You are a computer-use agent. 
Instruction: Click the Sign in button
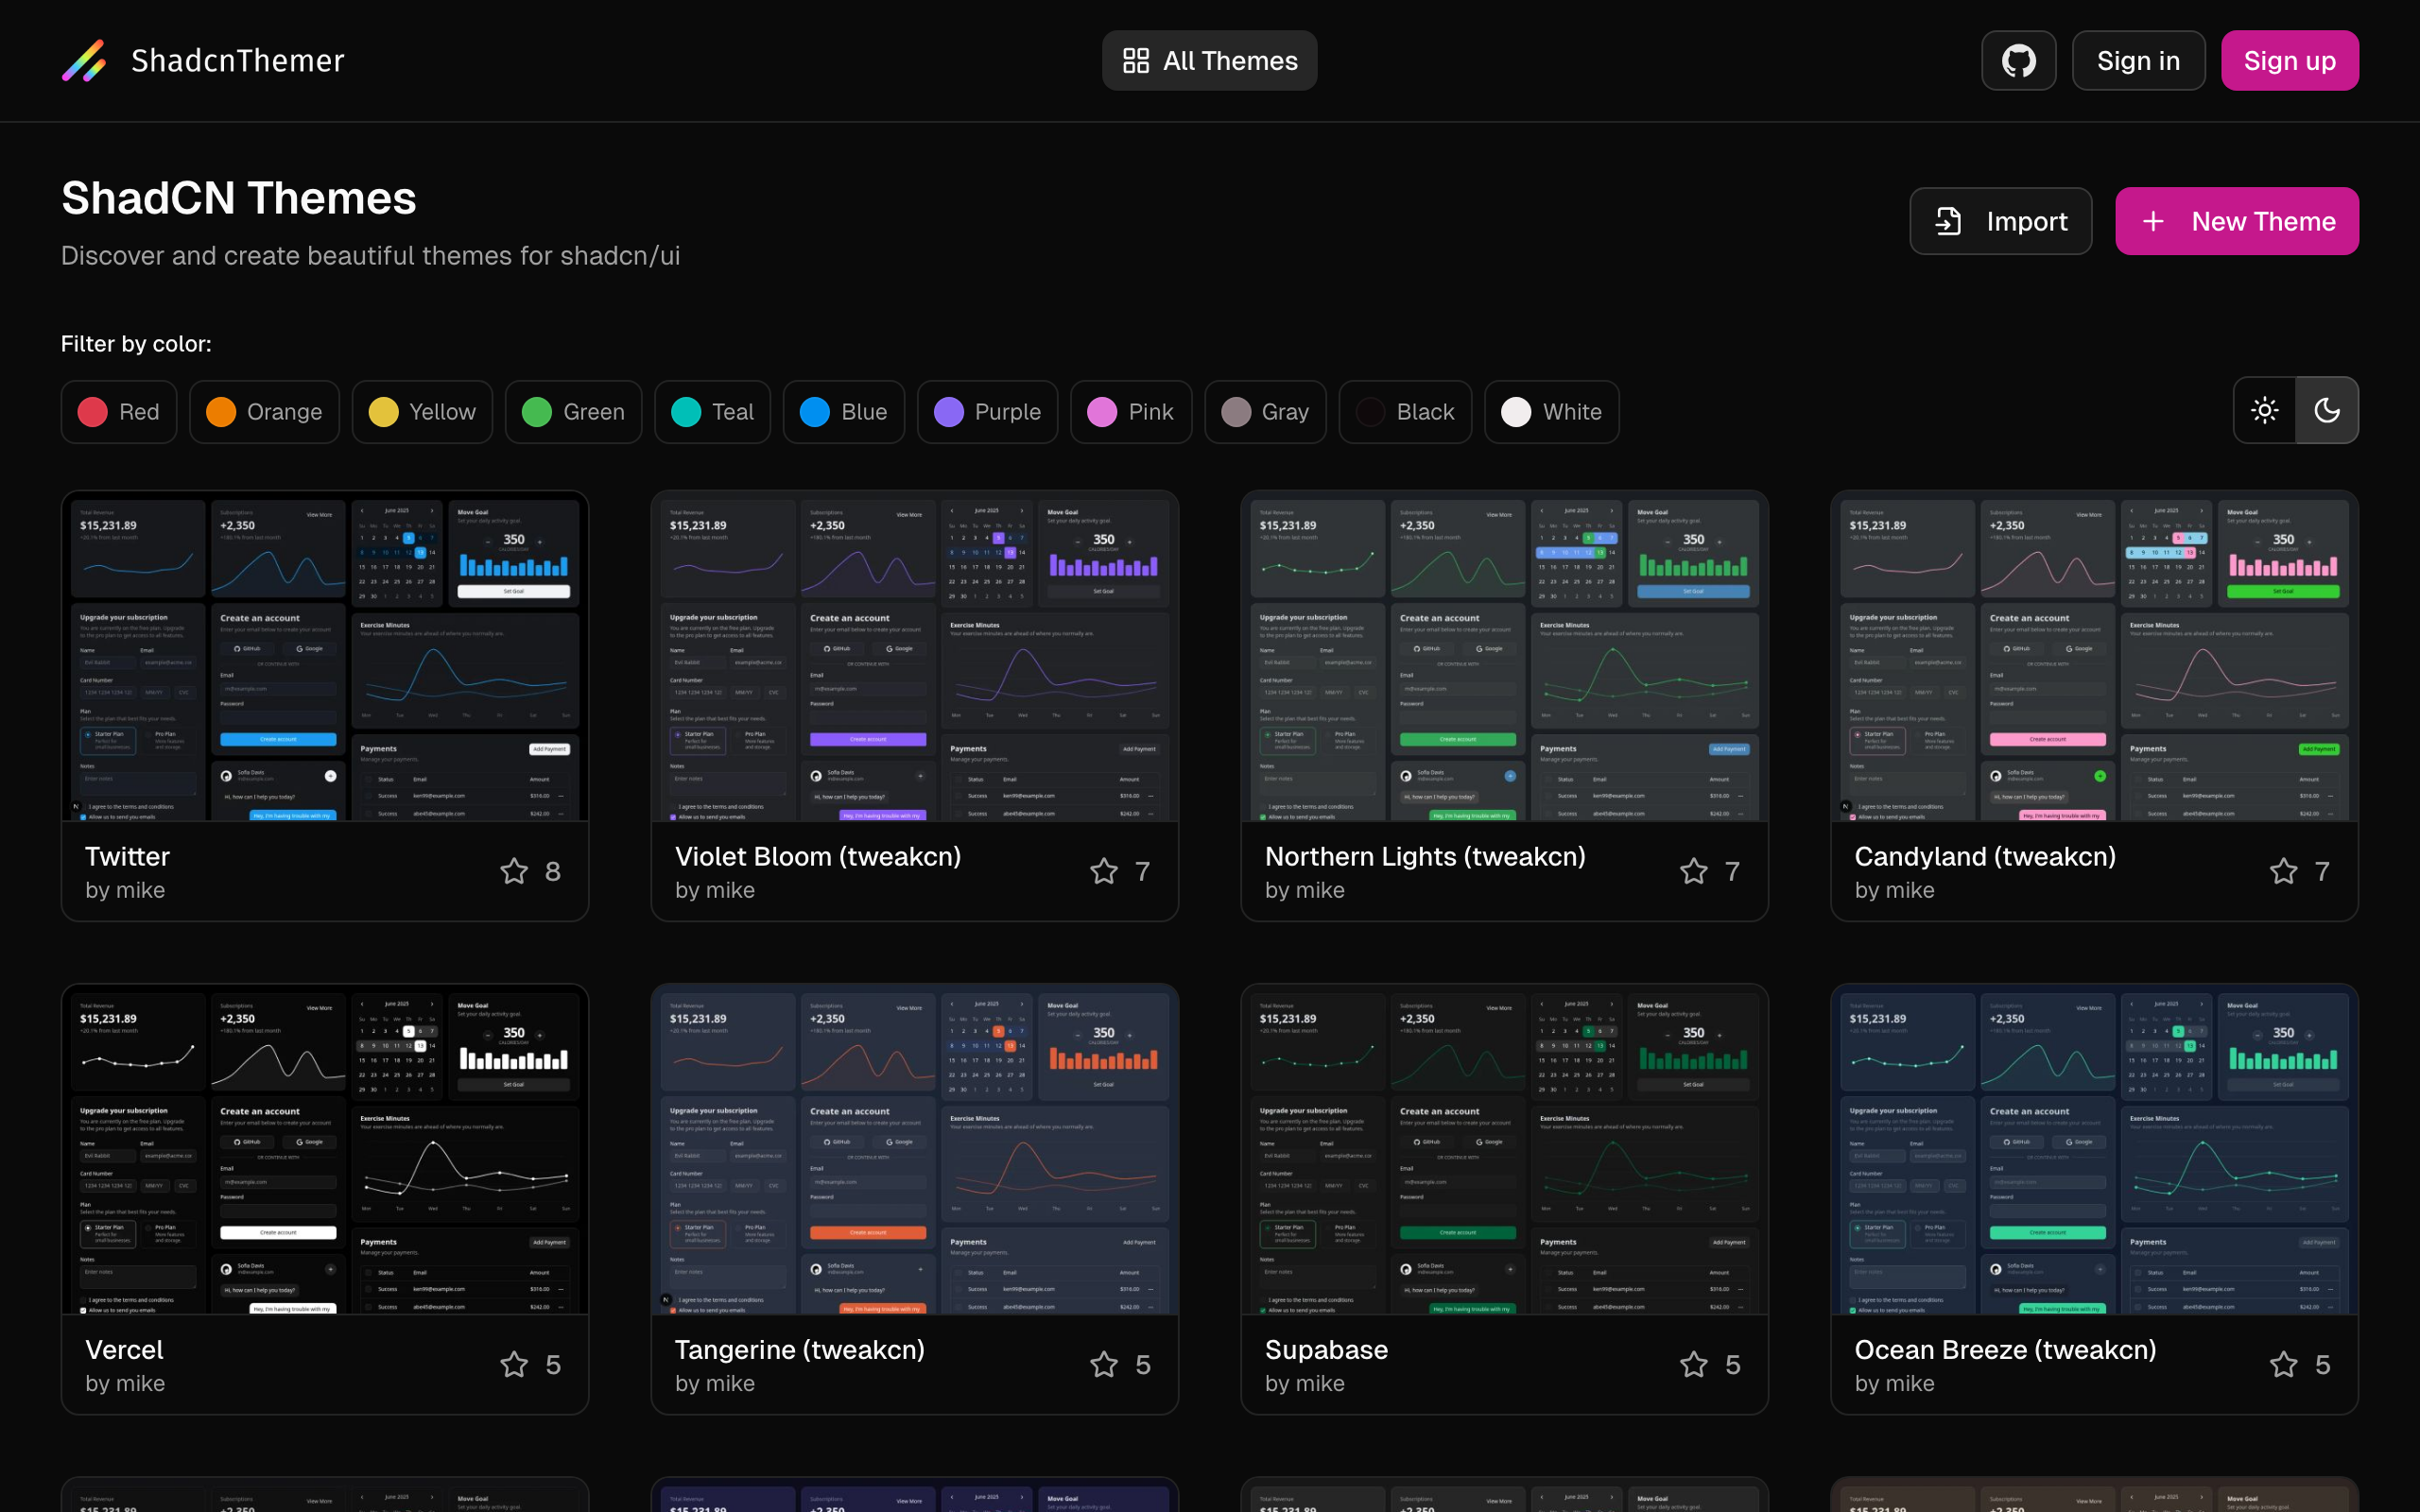coord(2138,61)
